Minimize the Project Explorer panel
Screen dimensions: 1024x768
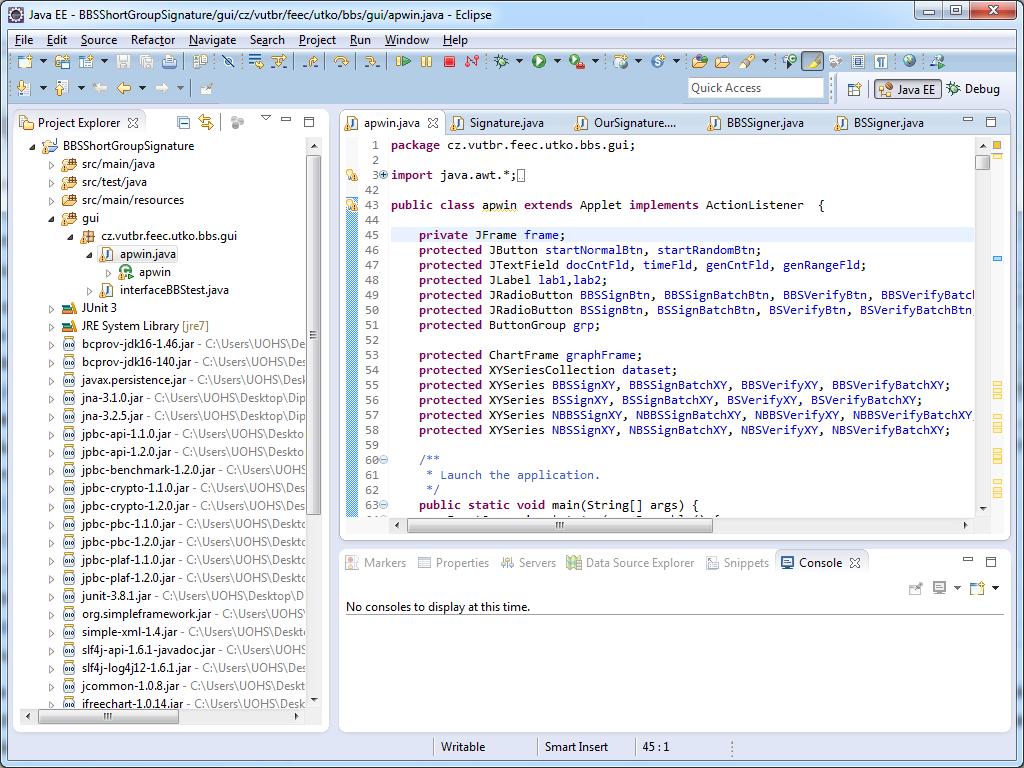286,120
